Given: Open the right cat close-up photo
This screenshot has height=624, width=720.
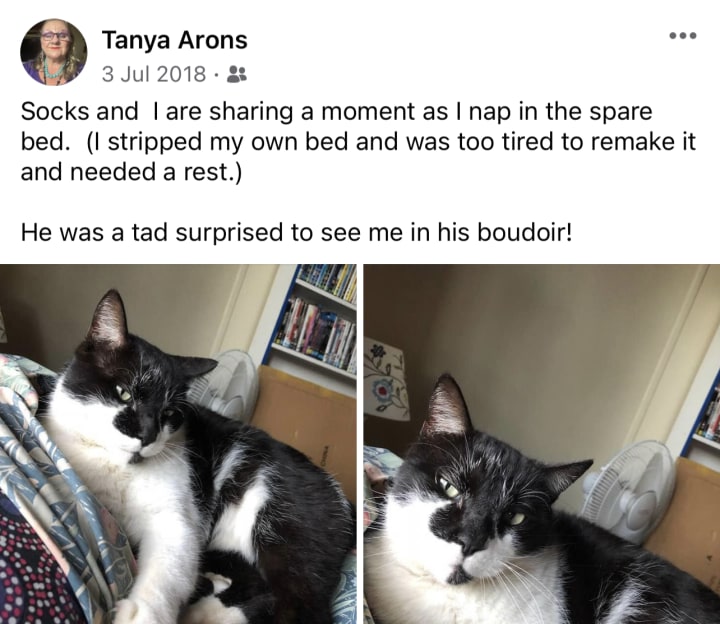Looking at the screenshot, I should click(x=542, y=444).
